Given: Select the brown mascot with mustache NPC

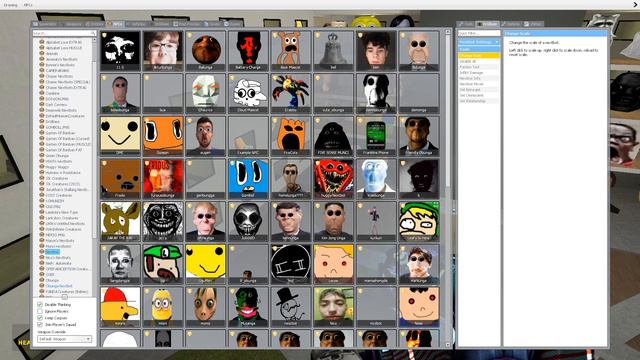Looking at the screenshot, I should pyautogui.click(x=291, y=51).
